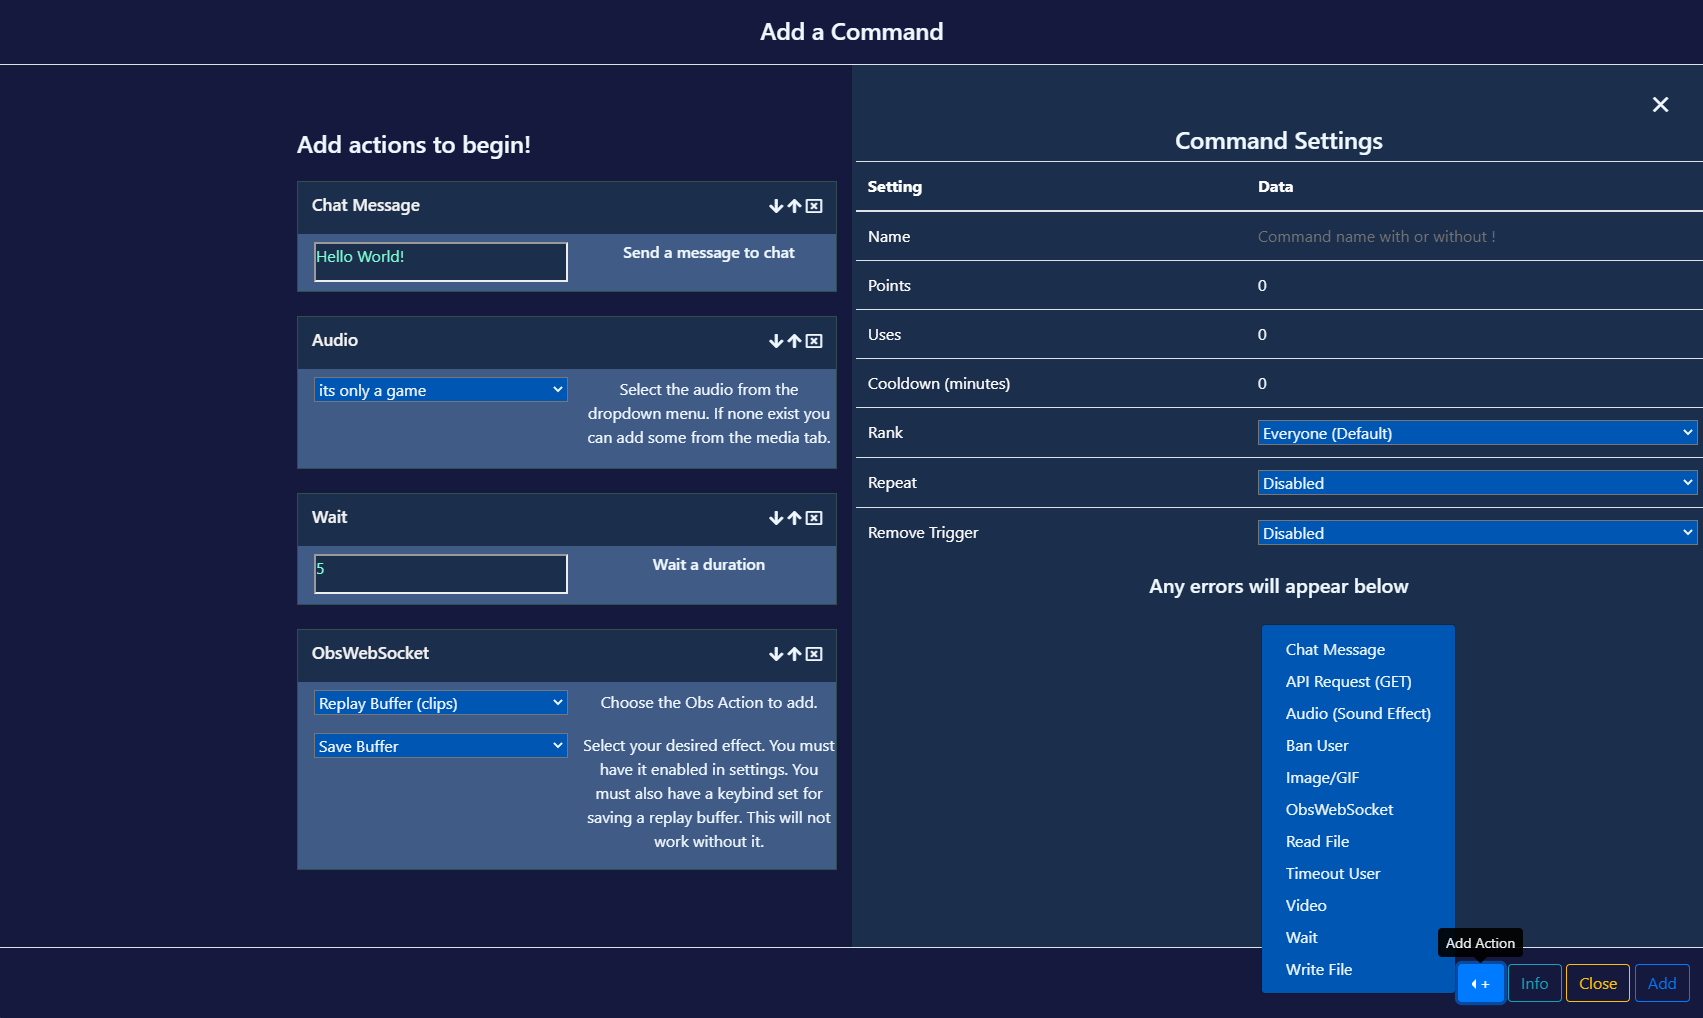Viewport: 1703px width, 1018px height.
Task: Move the Audio action up
Action: 795,341
